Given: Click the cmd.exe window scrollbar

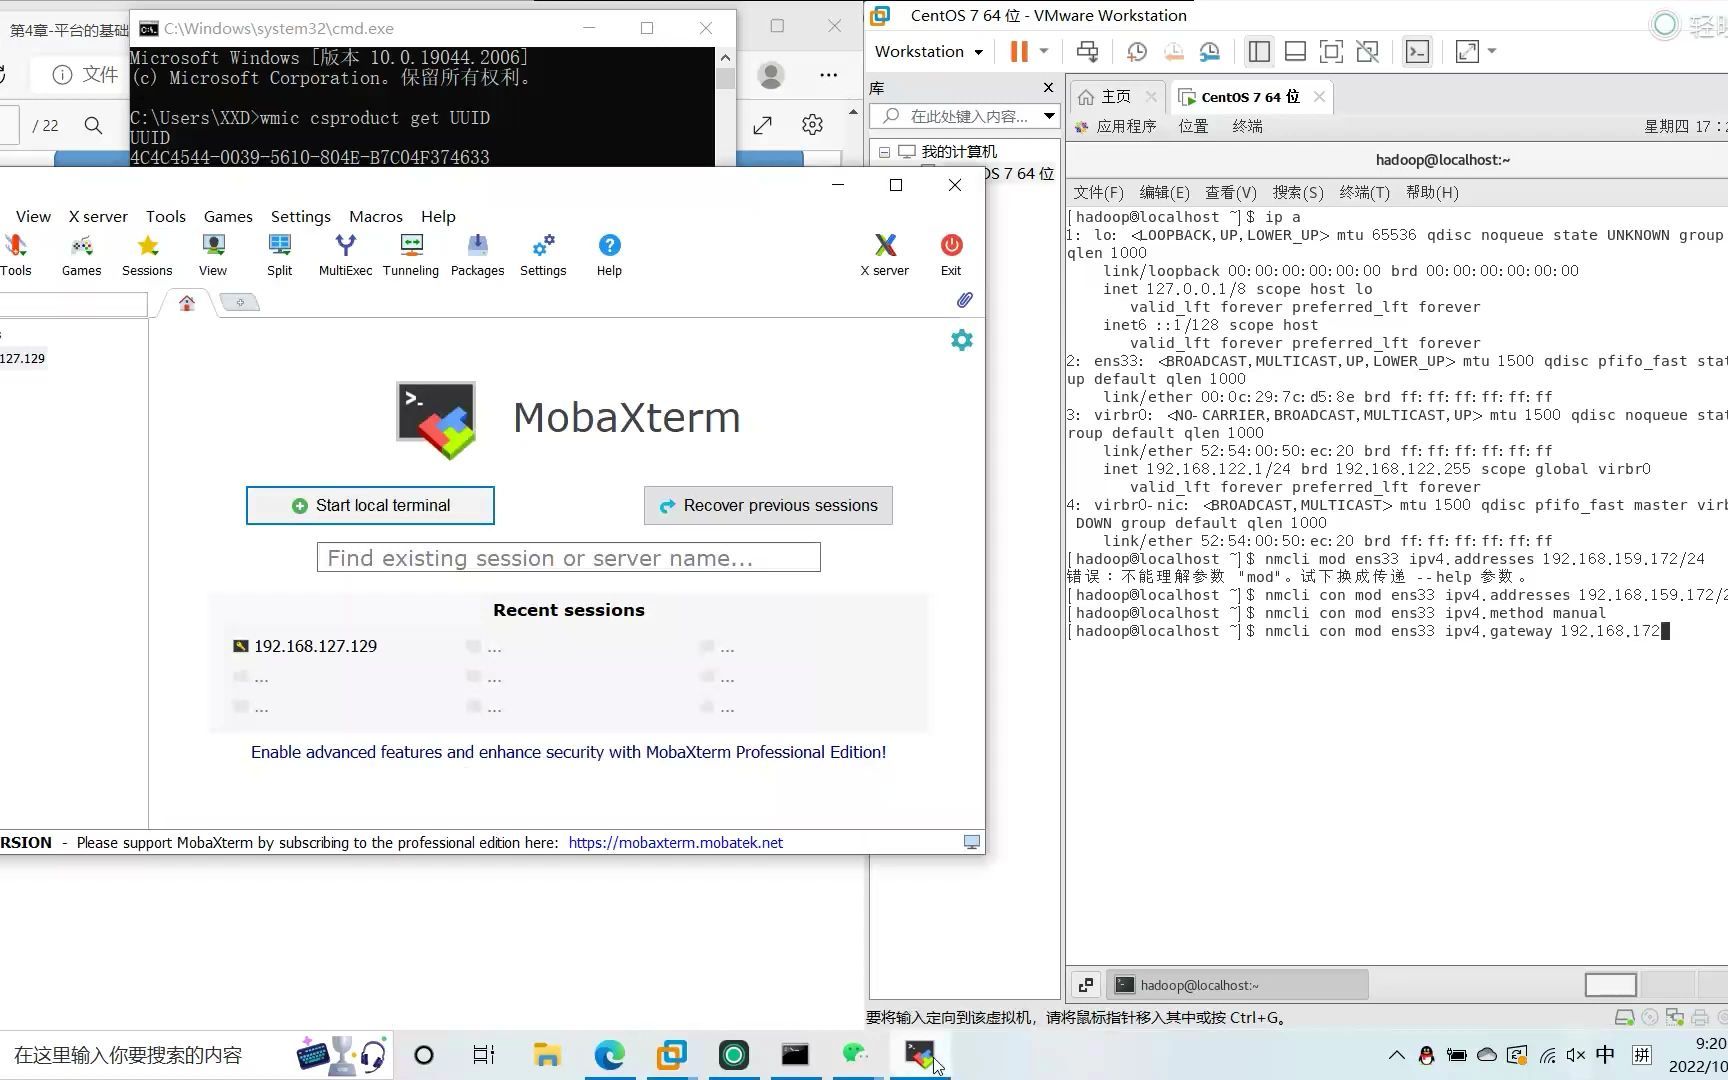Looking at the screenshot, I should tap(726, 107).
